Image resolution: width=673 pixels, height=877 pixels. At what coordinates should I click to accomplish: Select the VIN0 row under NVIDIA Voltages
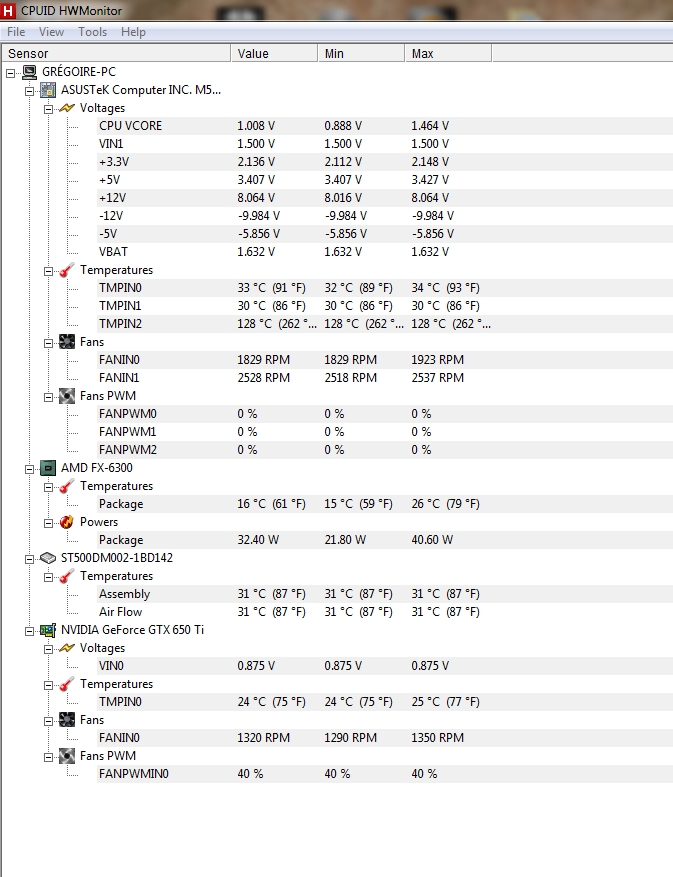click(385, 666)
